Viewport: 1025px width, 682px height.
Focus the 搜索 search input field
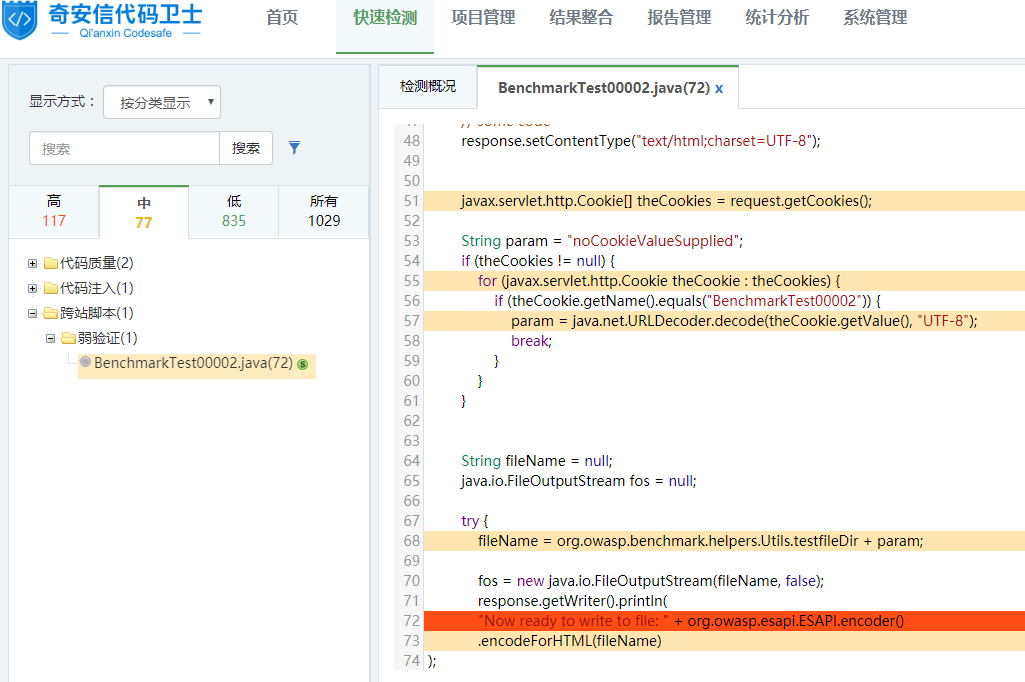pyautogui.click(x=124, y=148)
